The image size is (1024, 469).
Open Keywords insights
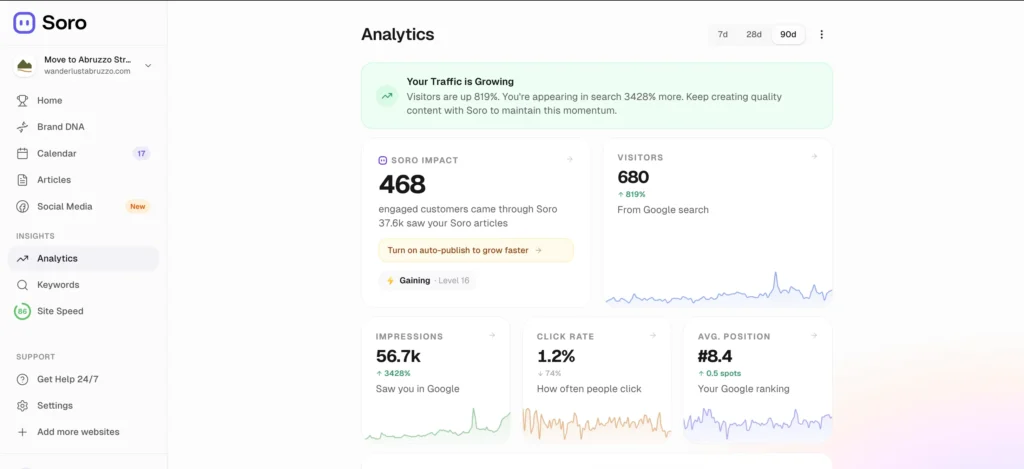click(x=83, y=285)
